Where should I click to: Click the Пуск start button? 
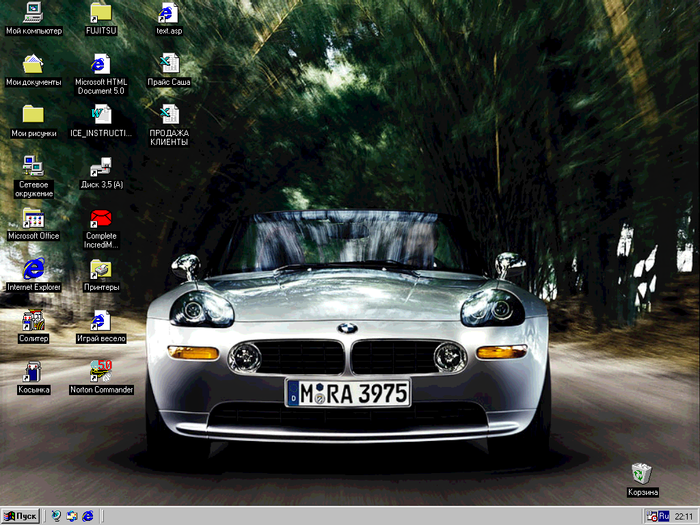point(21,516)
